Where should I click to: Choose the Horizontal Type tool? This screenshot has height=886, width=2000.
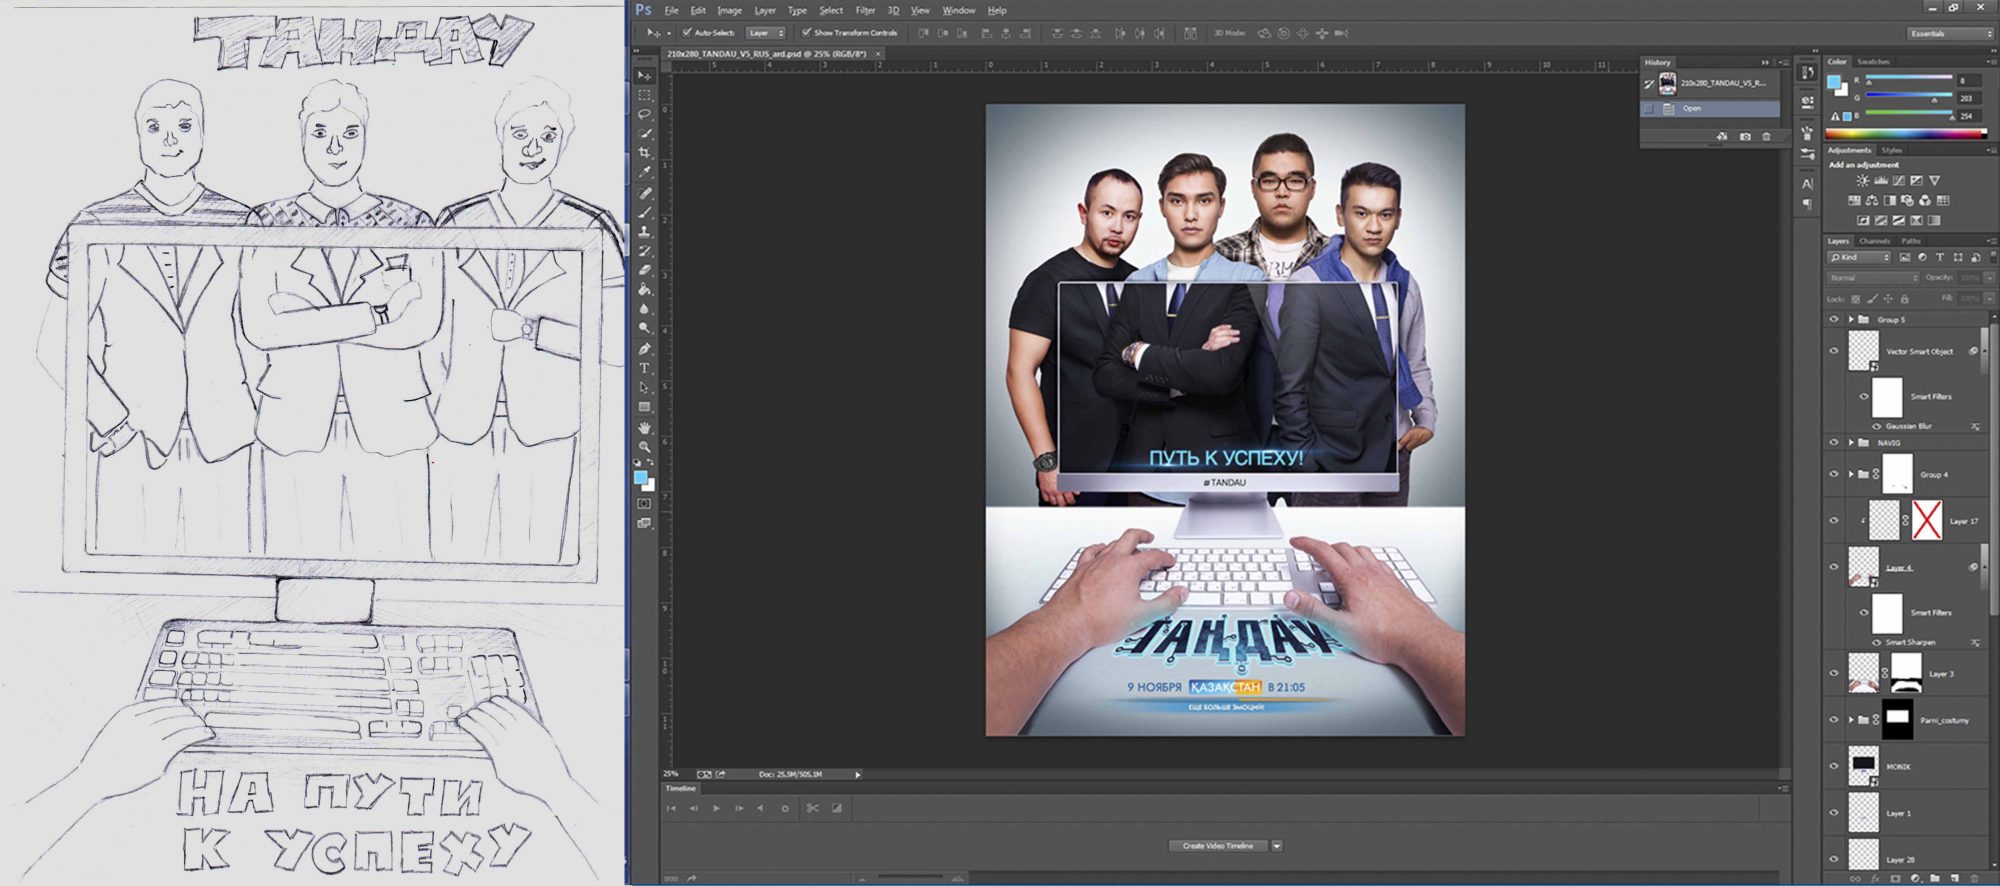tap(644, 368)
